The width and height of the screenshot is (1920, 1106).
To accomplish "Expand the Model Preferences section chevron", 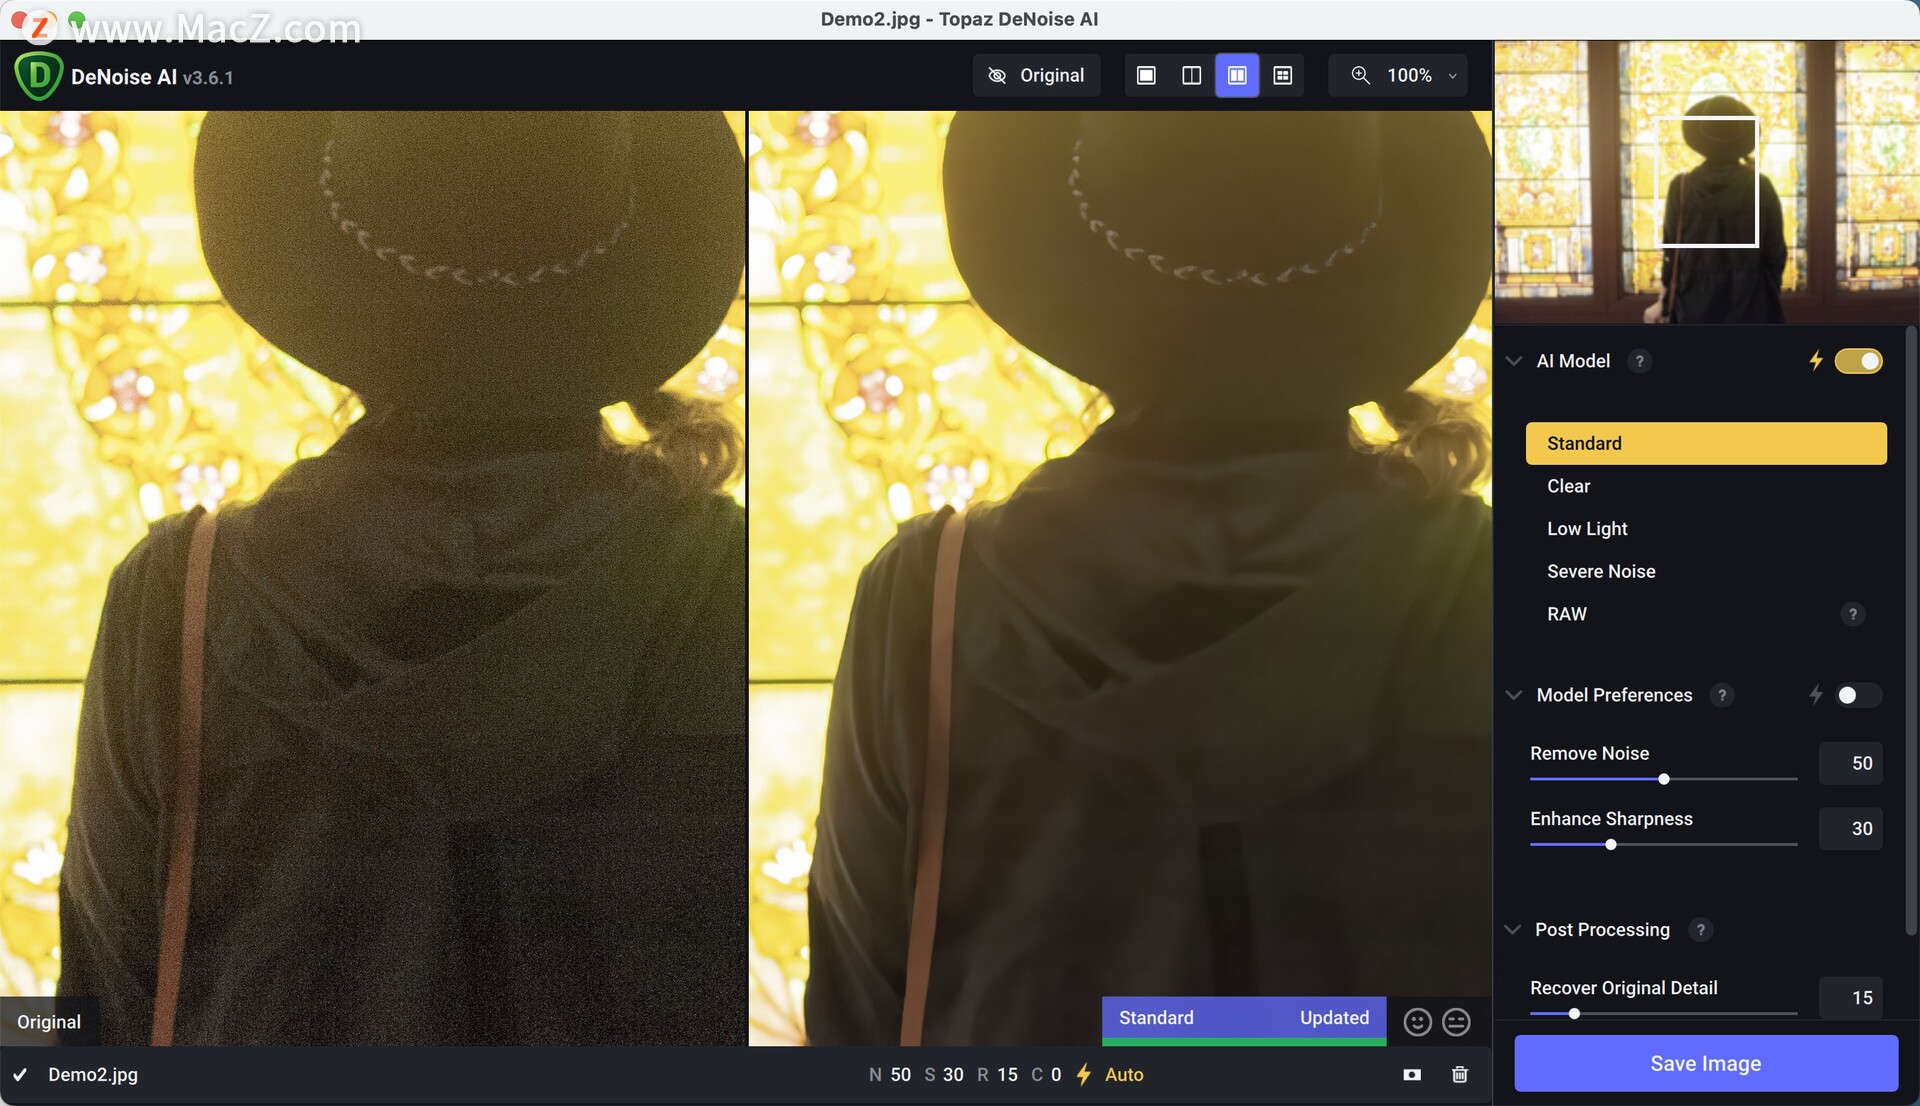I will [1515, 695].
